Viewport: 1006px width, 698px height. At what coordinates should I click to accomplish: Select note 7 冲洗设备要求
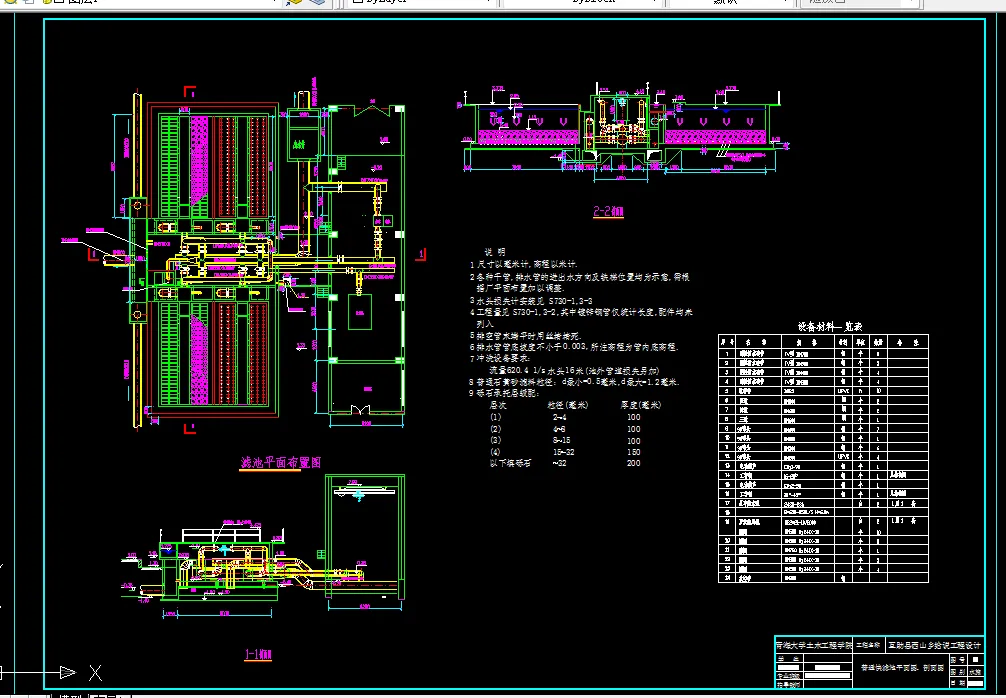point(500,359)
